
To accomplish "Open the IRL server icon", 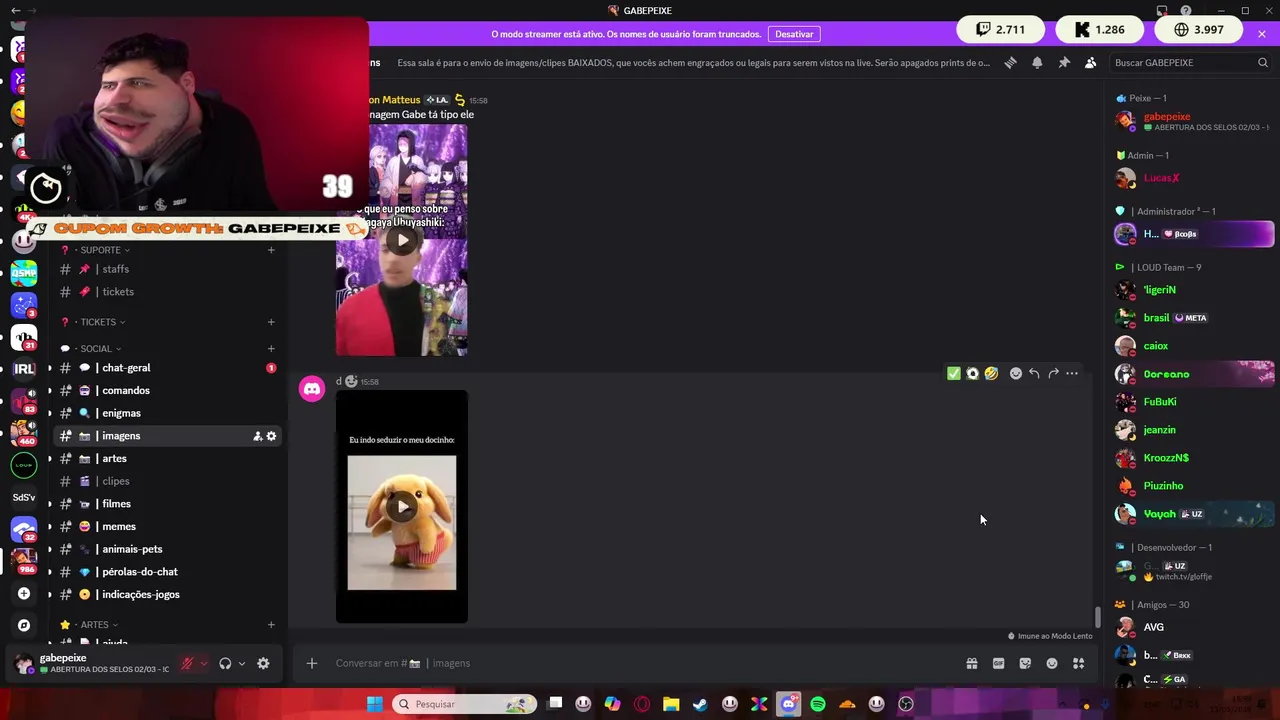I will (24, 368).
